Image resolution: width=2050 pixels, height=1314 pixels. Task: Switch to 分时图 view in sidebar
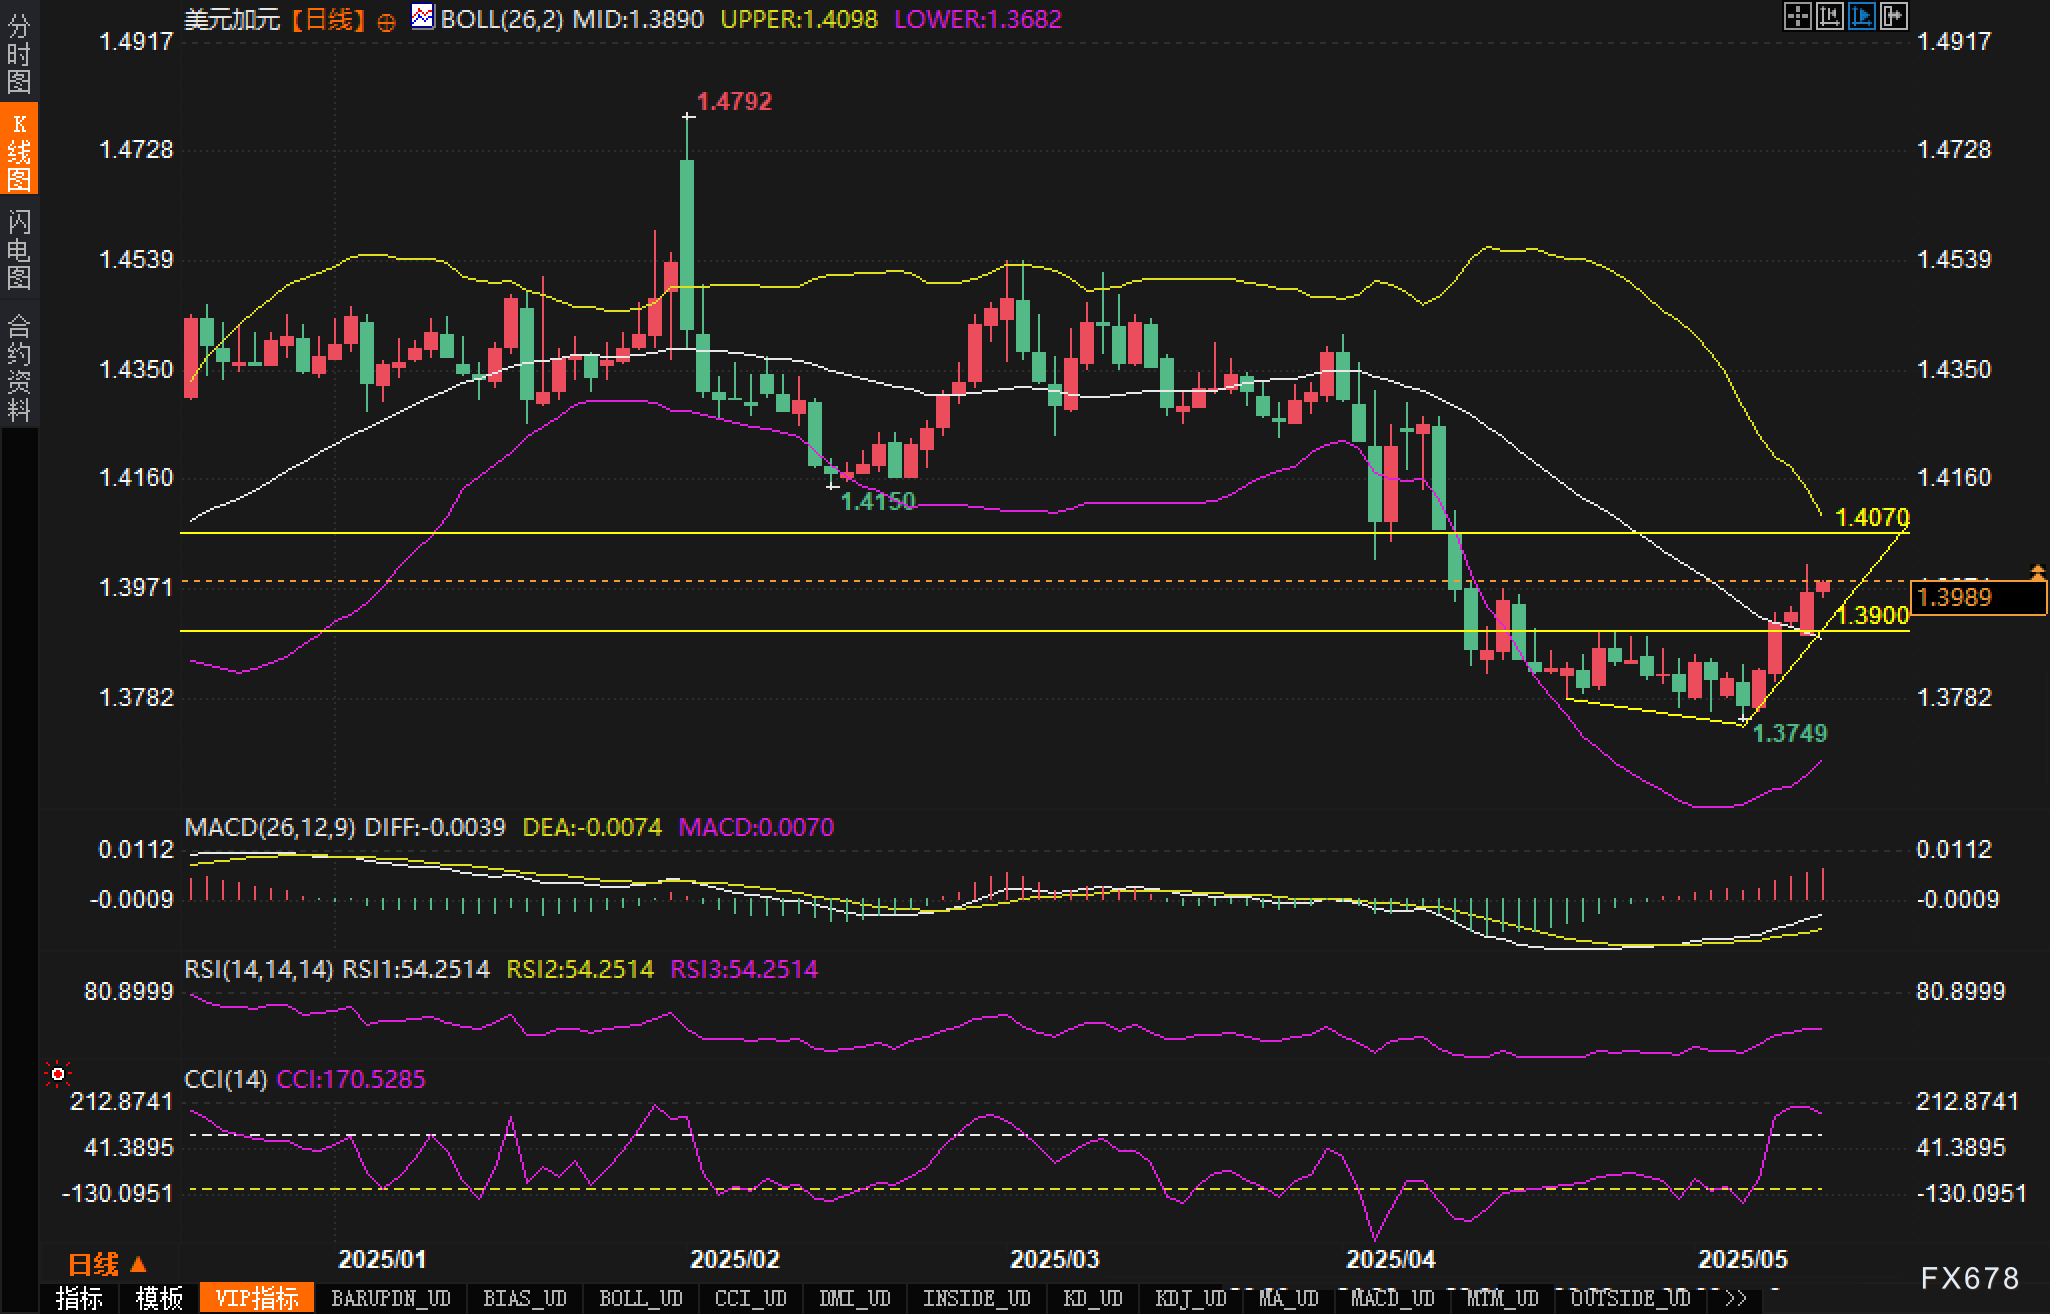tap(19, 54)
